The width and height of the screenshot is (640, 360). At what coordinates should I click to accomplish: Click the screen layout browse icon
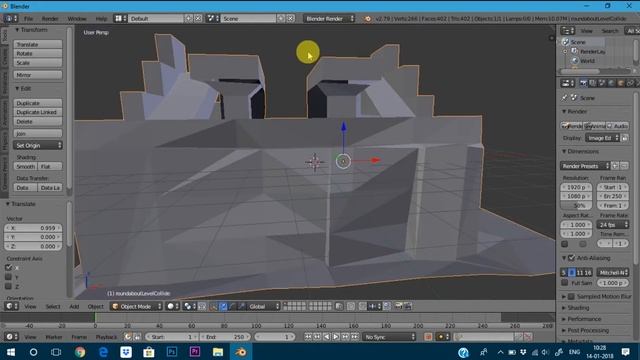(120, 18)
